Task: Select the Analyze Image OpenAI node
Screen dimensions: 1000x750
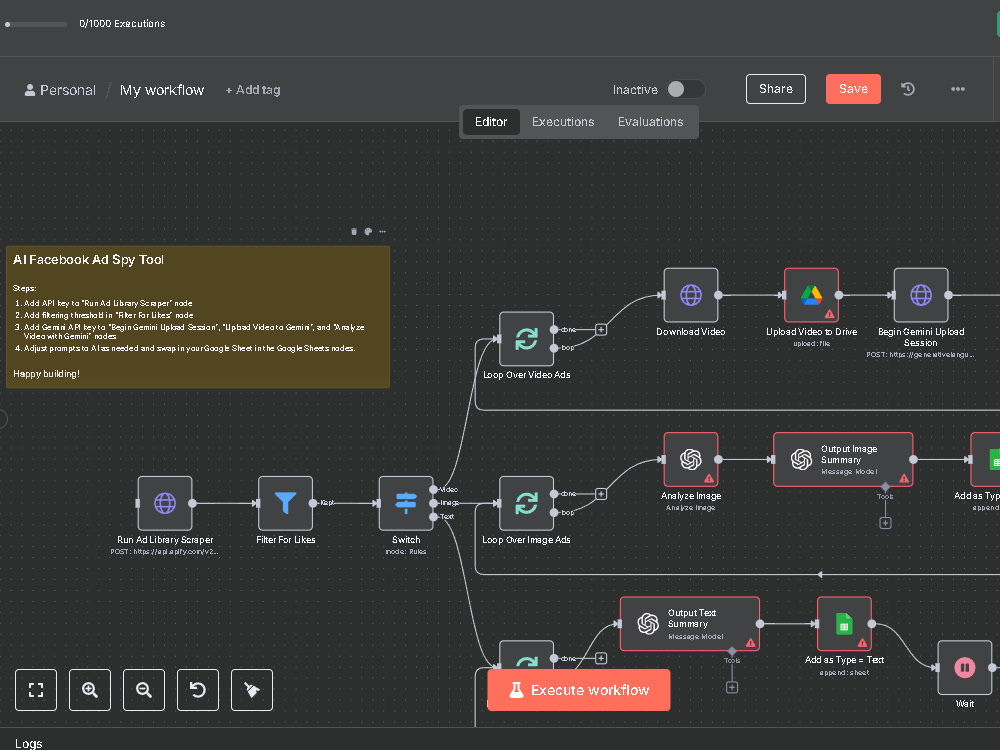Action: click(691, 459)
